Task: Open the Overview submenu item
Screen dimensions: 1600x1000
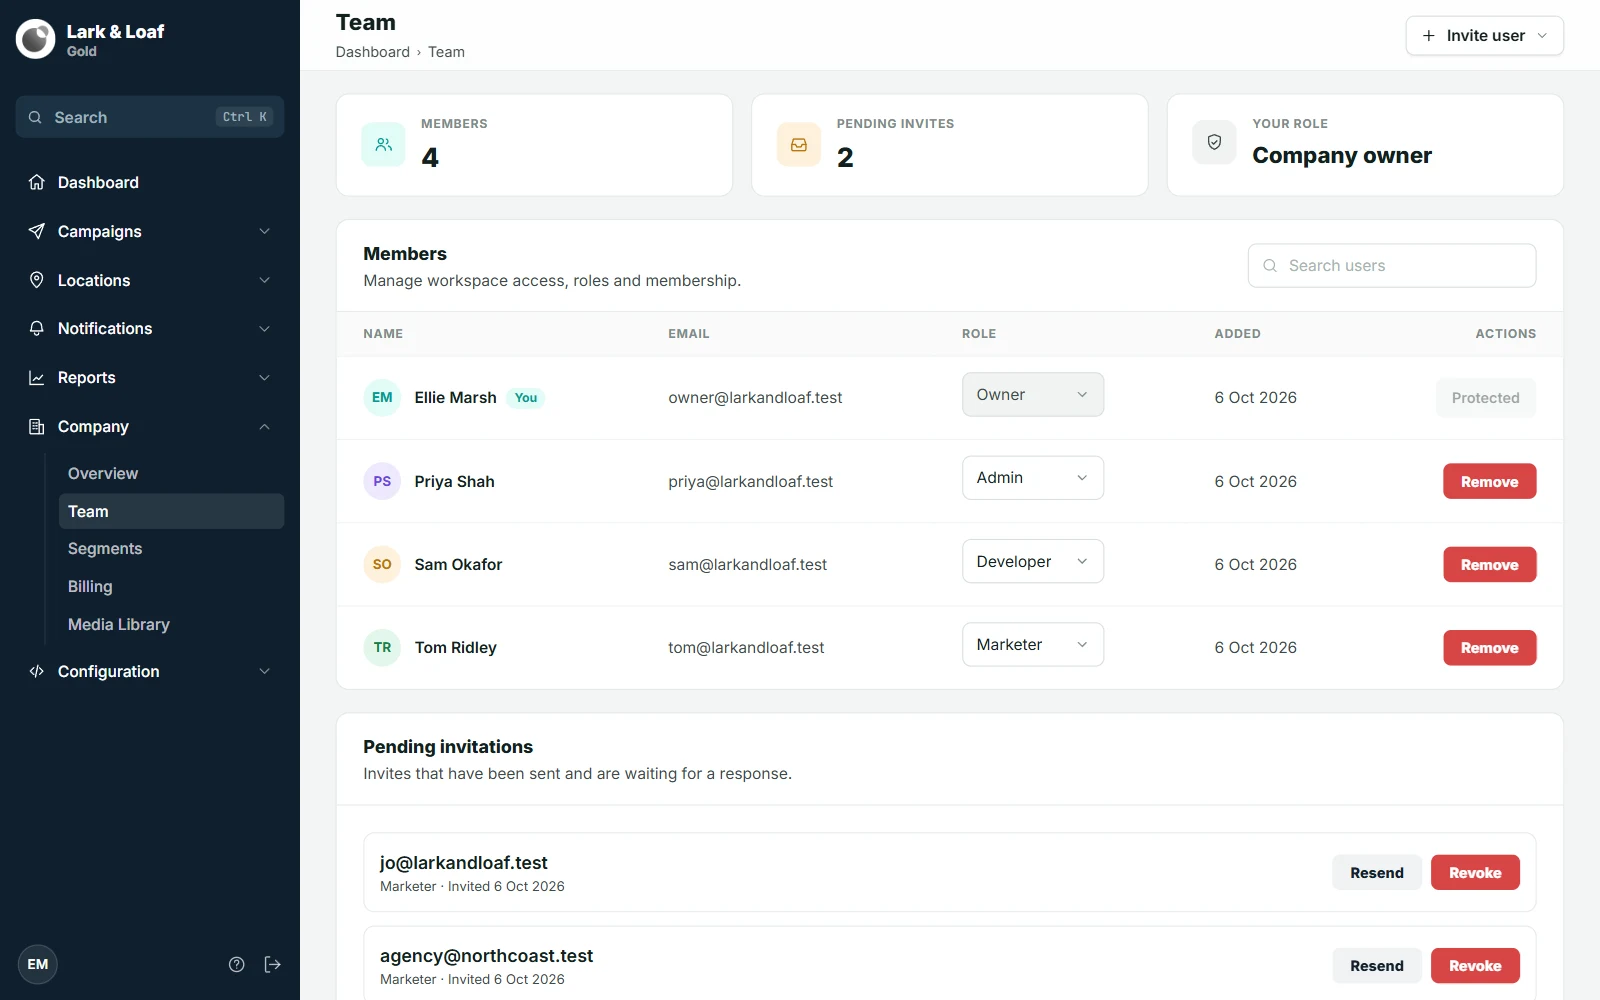Action: coord(171,473)
